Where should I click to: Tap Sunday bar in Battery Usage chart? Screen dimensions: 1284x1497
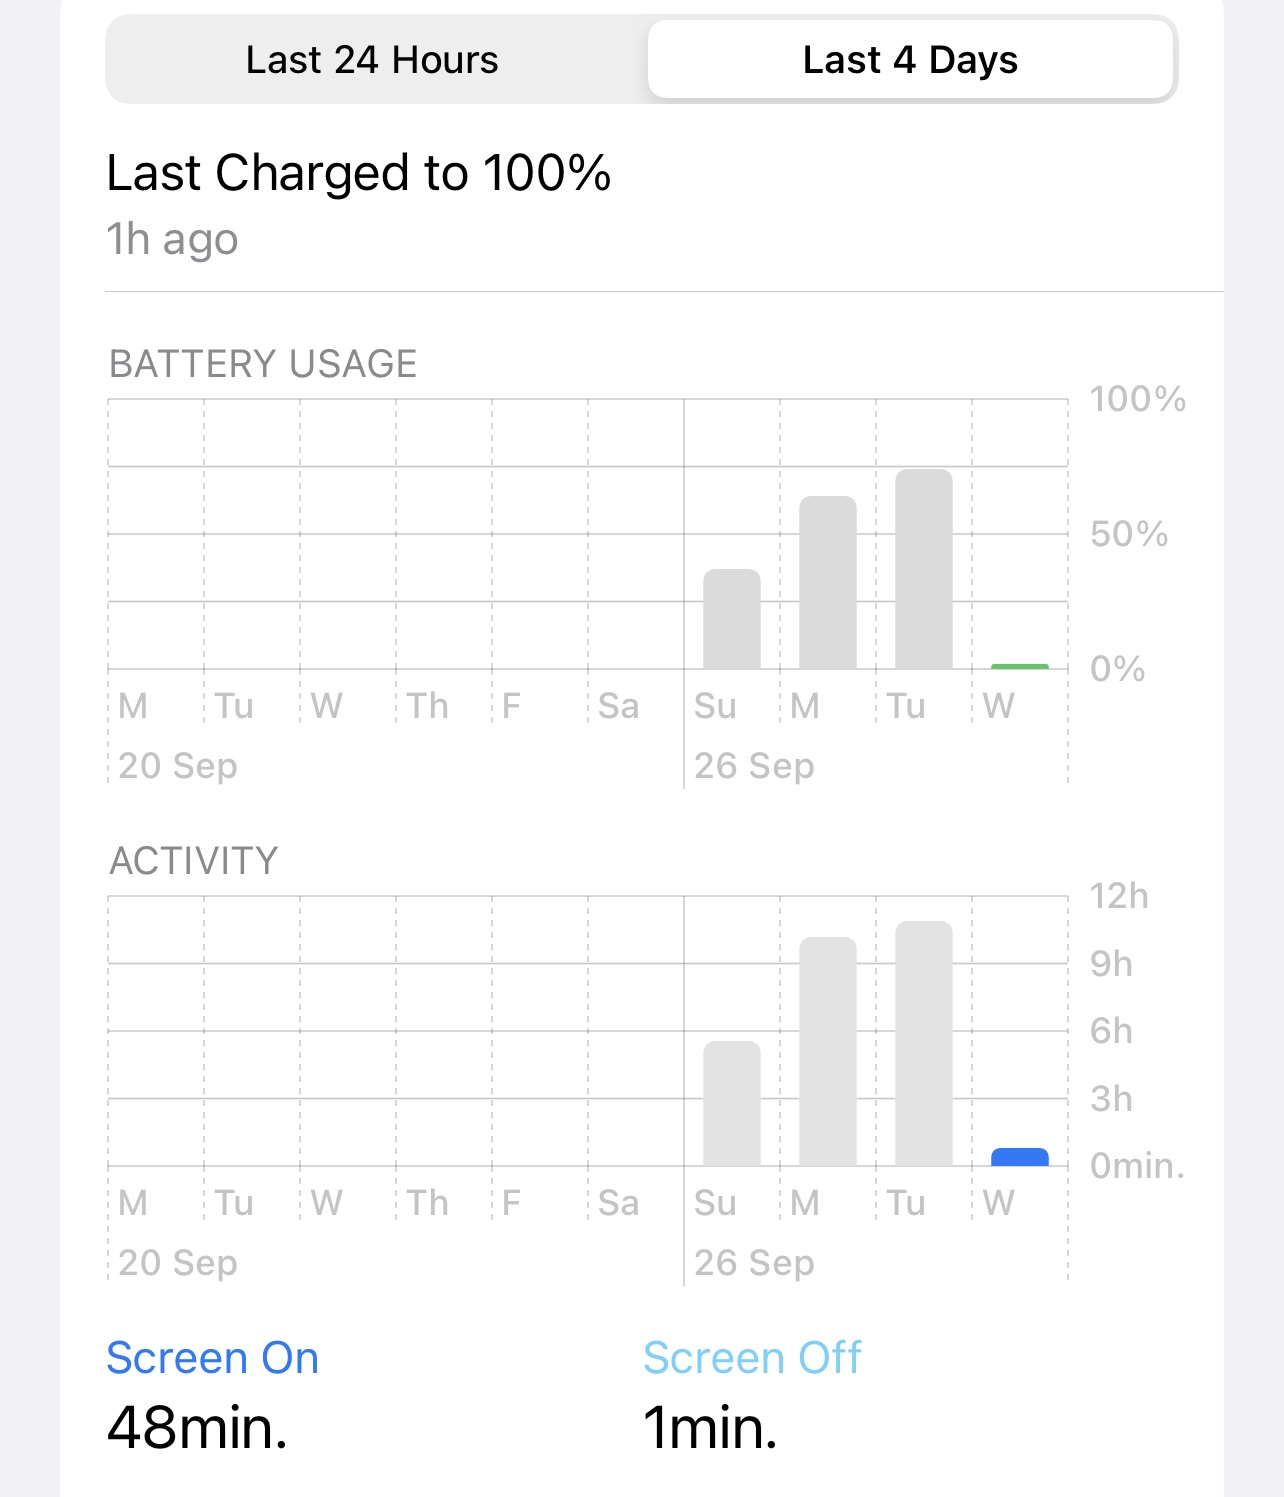732,619
